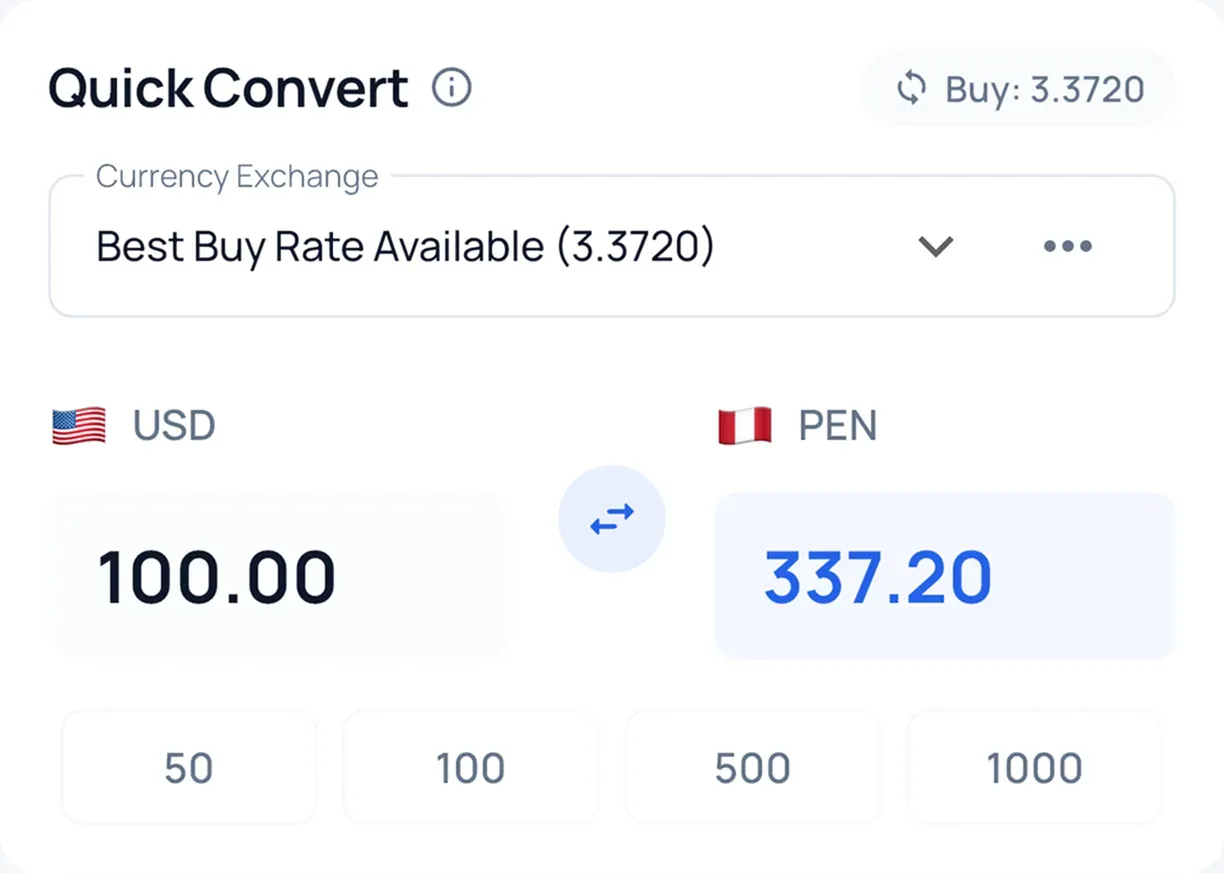Click the 3.3720 rate value in the Buy badge

[x=1086, y=89]
